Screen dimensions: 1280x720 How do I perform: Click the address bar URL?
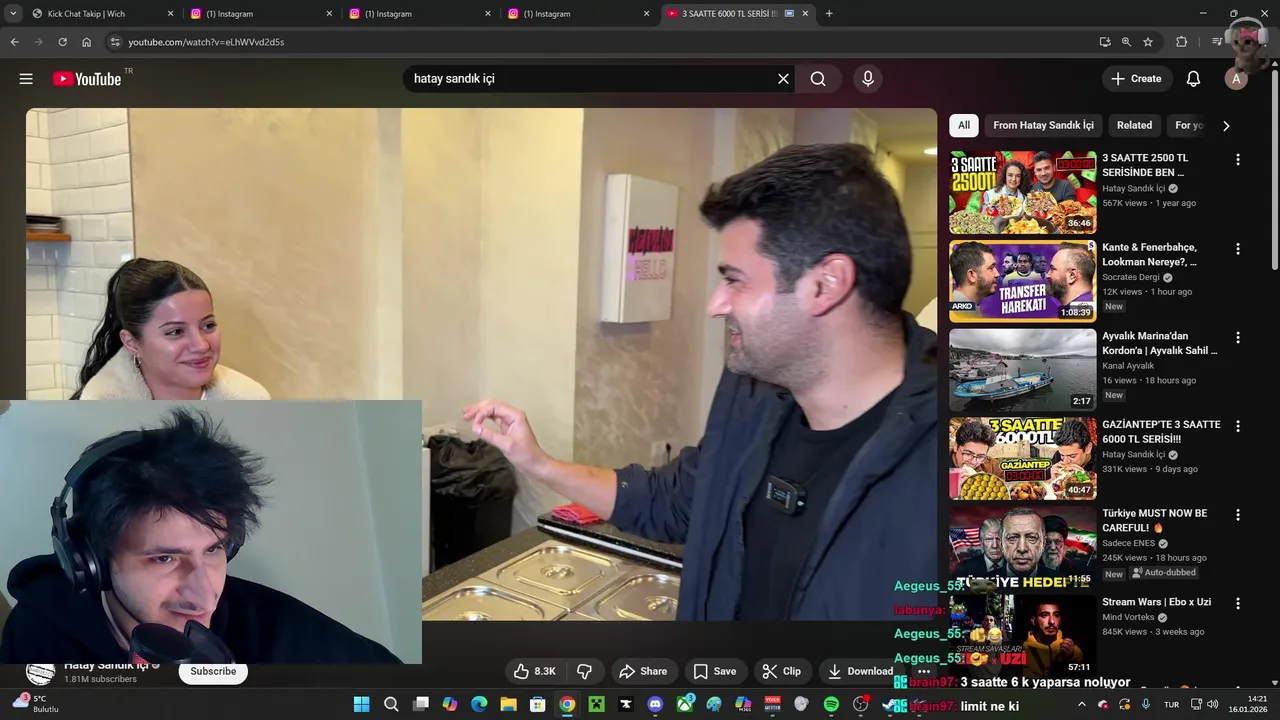pyautogui.click(x=206, y=42)
